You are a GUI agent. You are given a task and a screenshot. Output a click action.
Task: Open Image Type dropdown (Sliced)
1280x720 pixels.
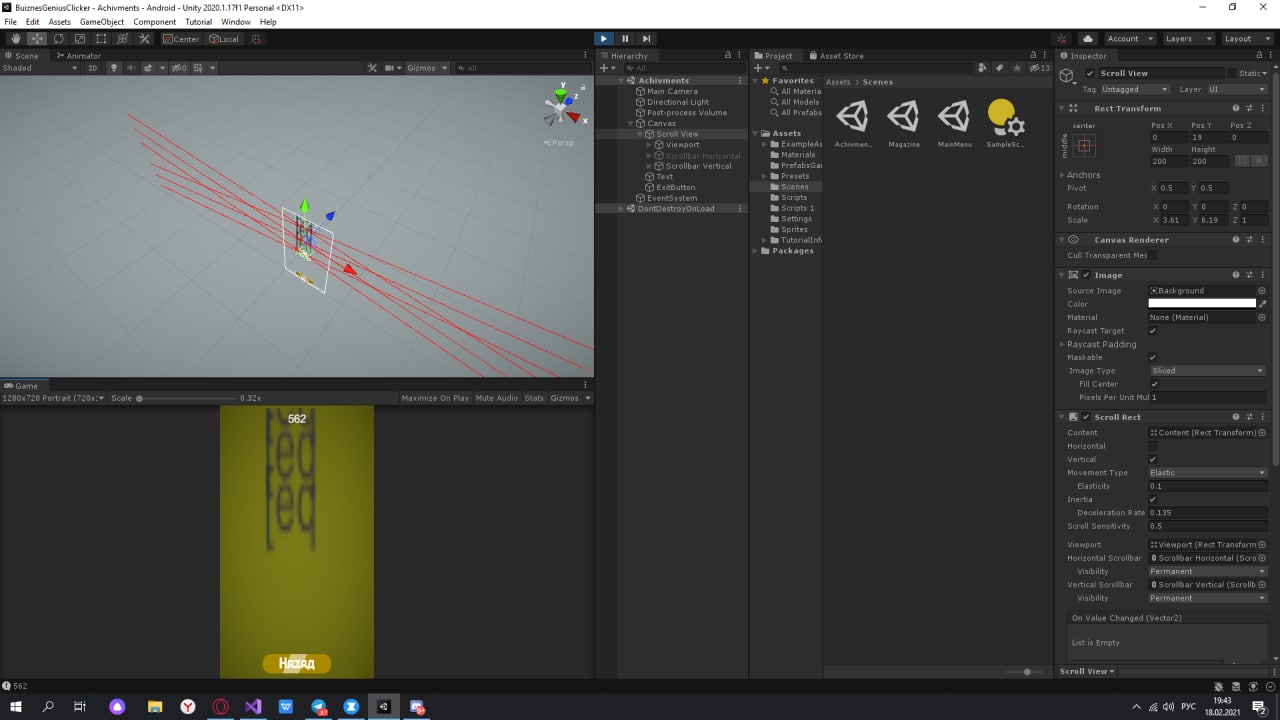point(1208,370)
